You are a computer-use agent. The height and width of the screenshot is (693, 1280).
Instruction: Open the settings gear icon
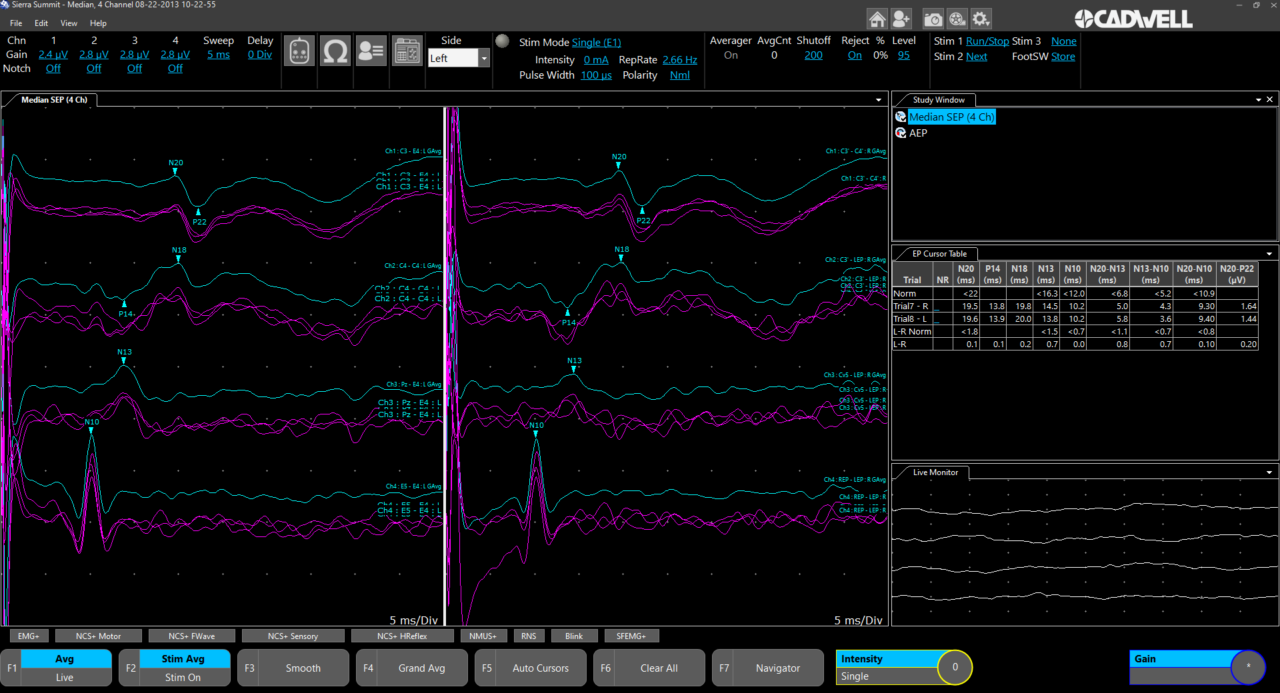point(981,18)
